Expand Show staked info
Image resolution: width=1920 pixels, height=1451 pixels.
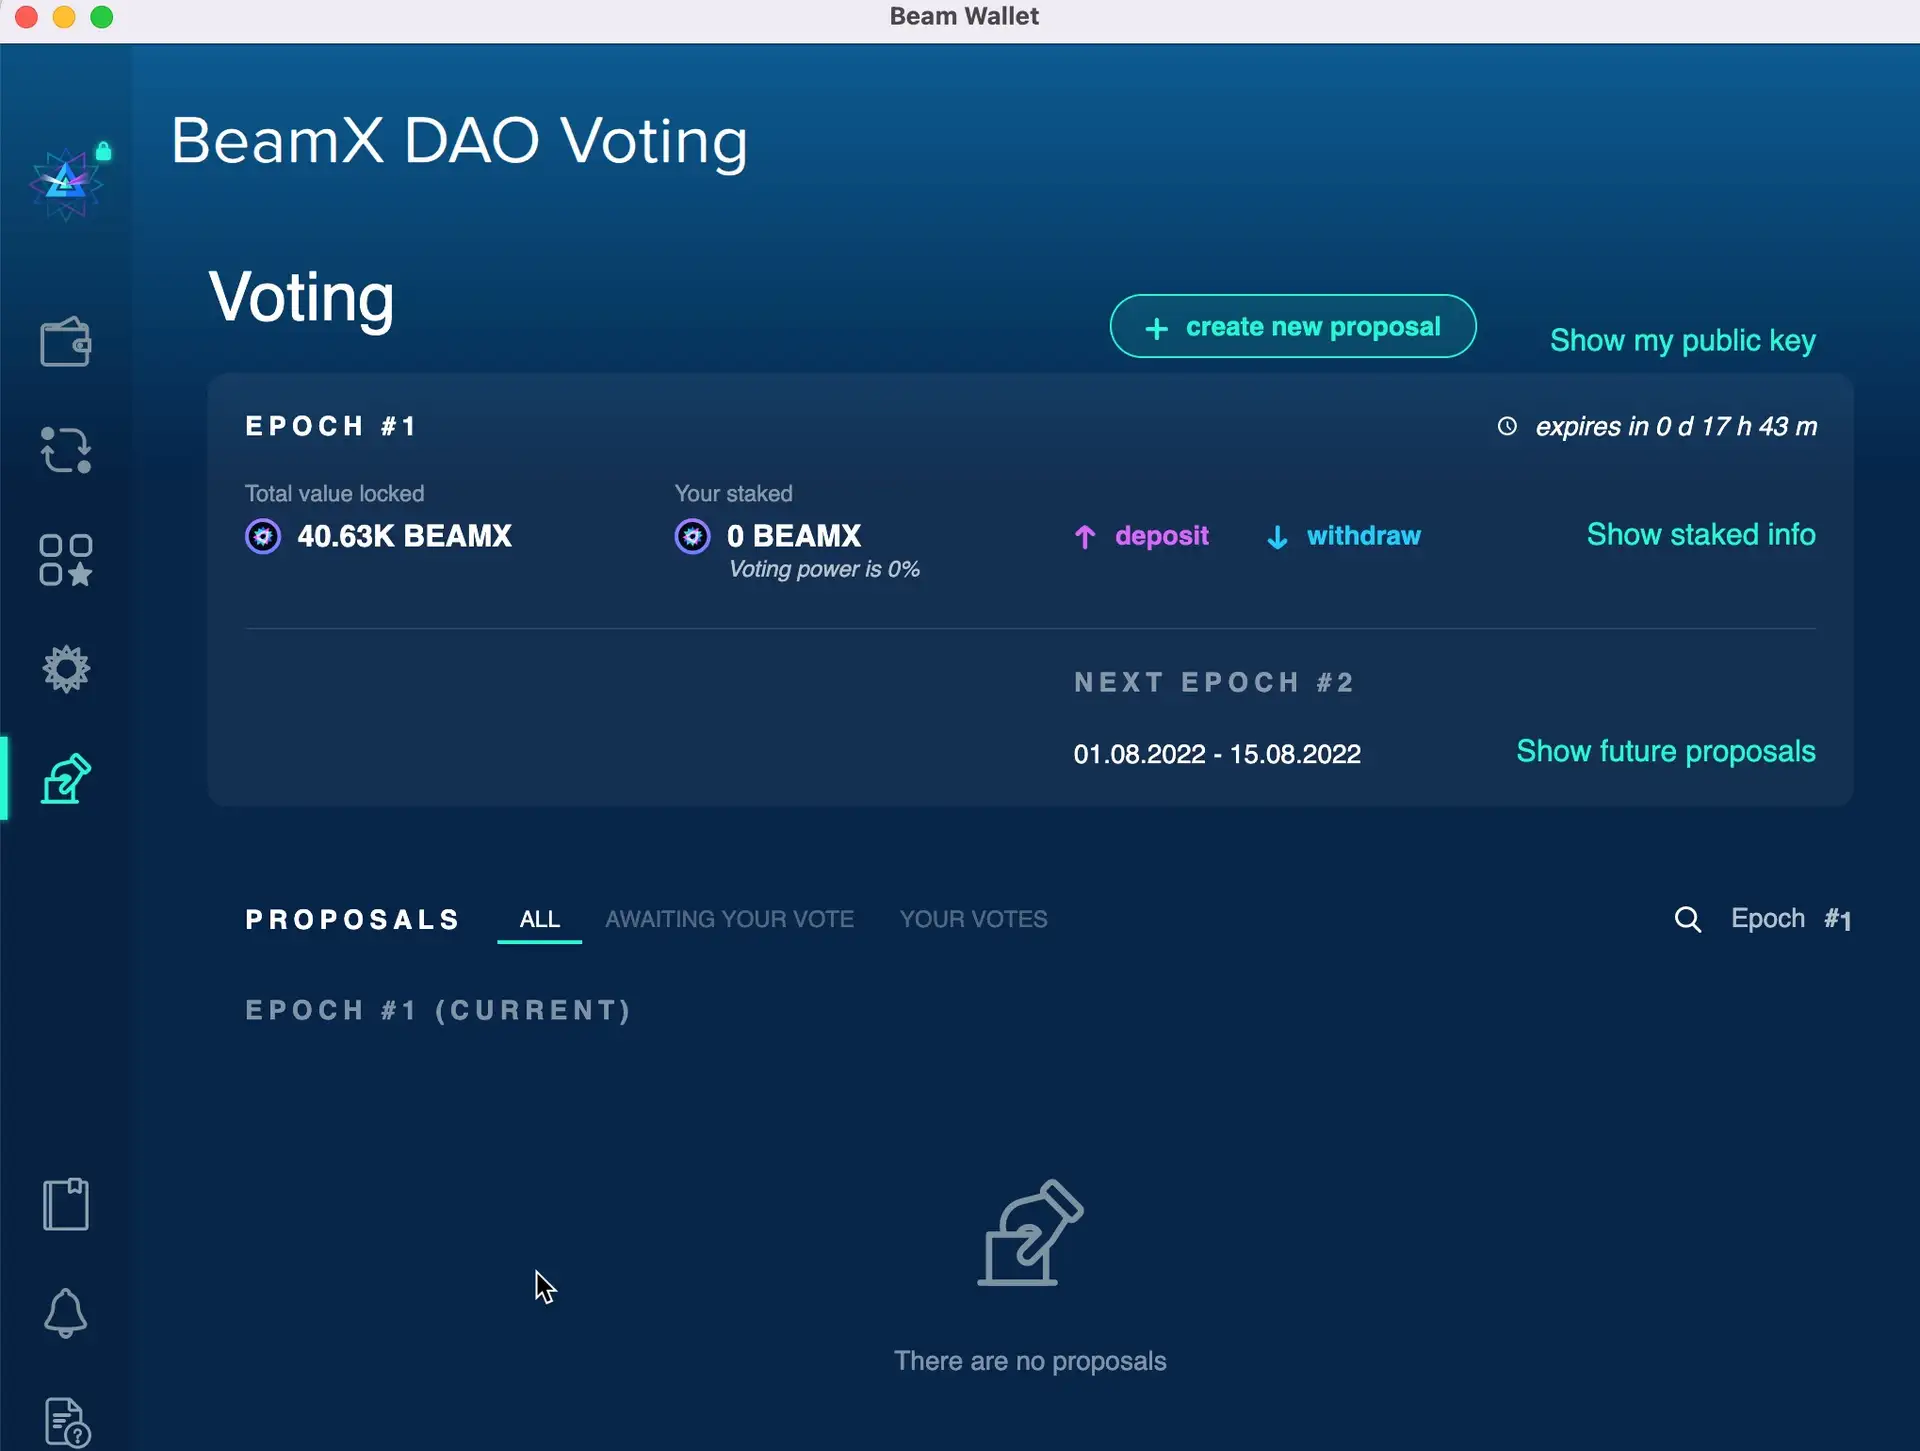tap(1700, 534)
